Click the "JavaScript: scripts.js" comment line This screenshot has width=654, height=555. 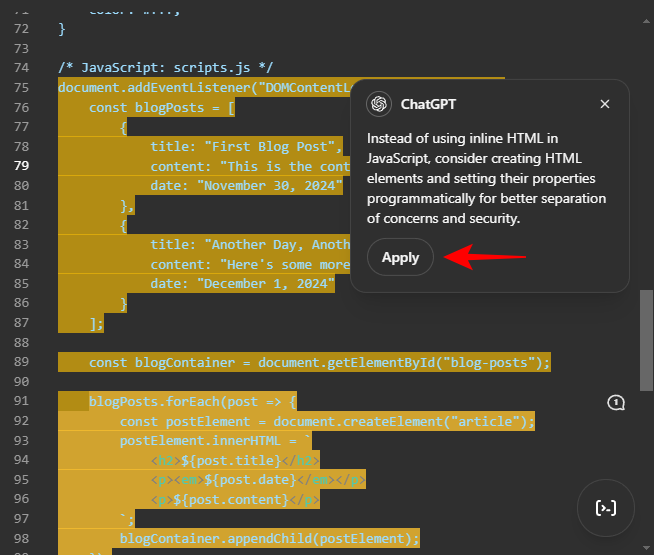(166, 68)
